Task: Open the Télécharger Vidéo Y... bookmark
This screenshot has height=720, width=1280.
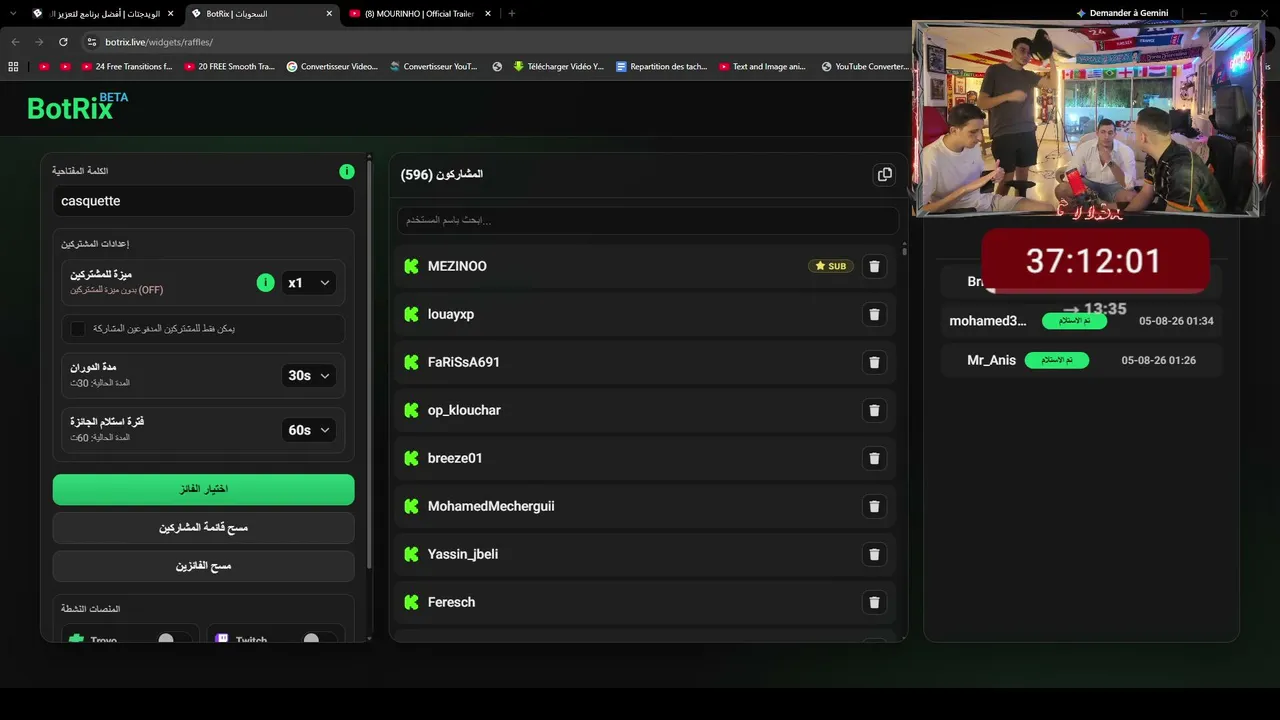Action: click(559, 67)
